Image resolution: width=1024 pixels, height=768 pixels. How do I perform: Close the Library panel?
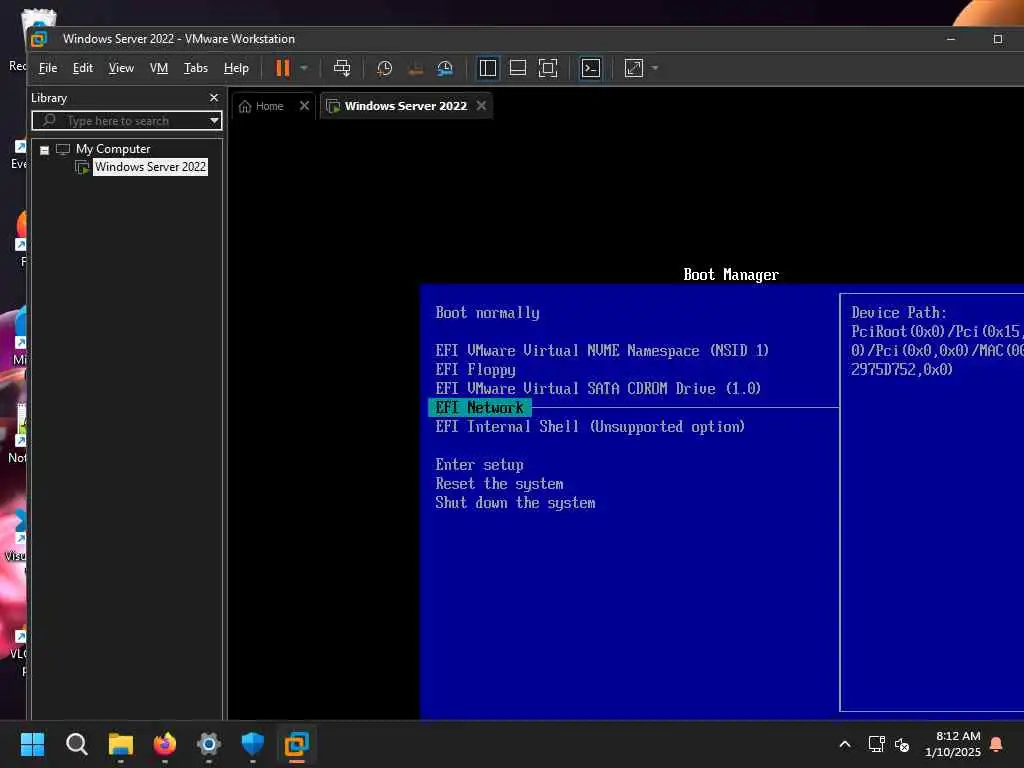pyautogui.click(x=214, y=97)
